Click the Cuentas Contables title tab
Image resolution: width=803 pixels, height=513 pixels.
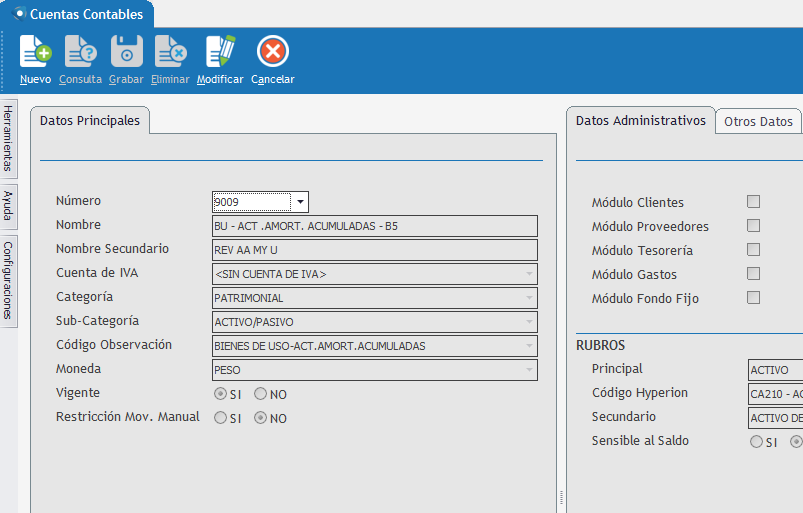click(77, 14)
